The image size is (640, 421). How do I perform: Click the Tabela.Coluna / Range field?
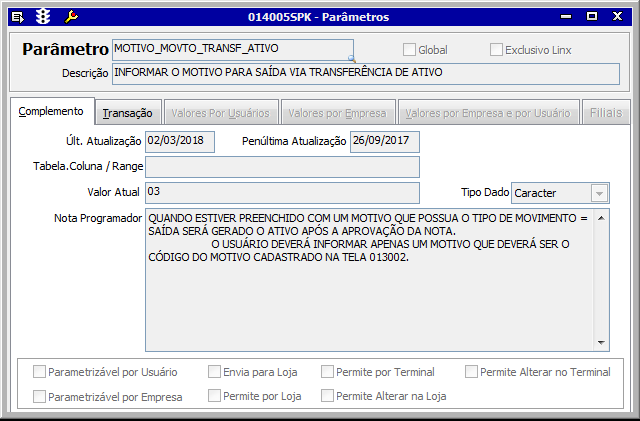pyautogui.click(x=282, y=167)
